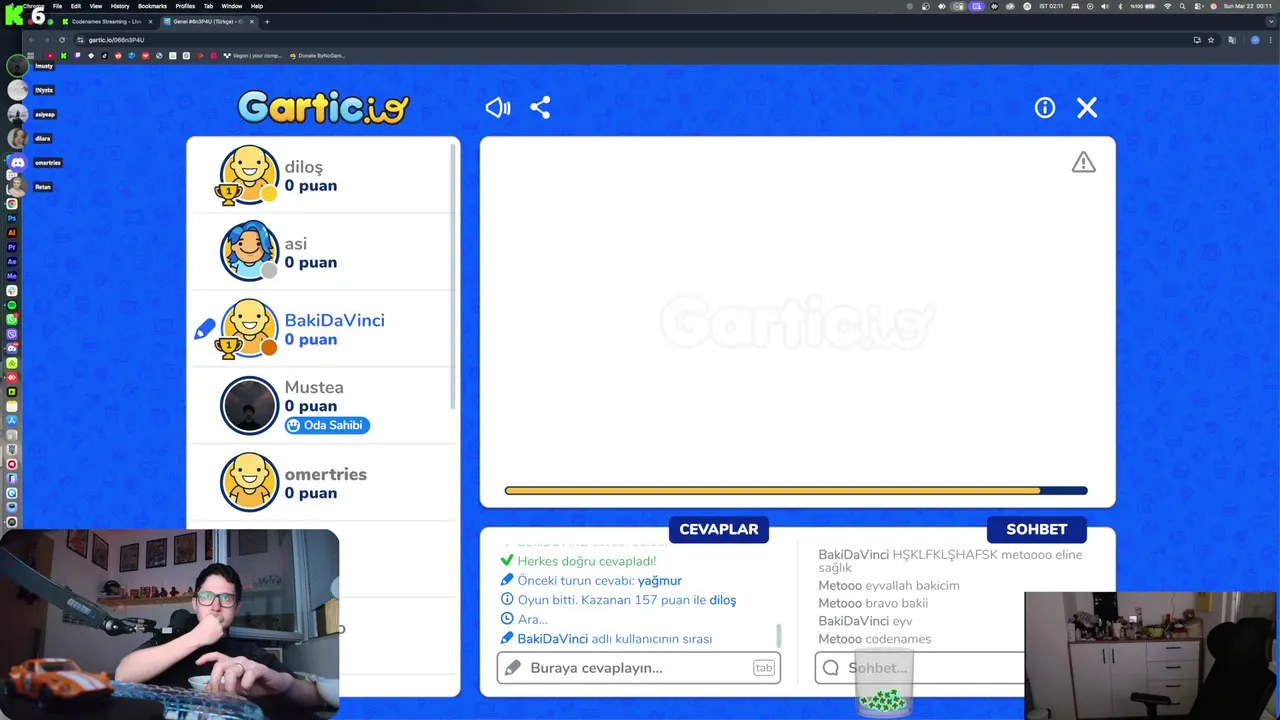Viewport: 1280px width, 720px height.
Task: Open 'Donate ByNoGam...' bookmark
Action: (x=317, y=56)
